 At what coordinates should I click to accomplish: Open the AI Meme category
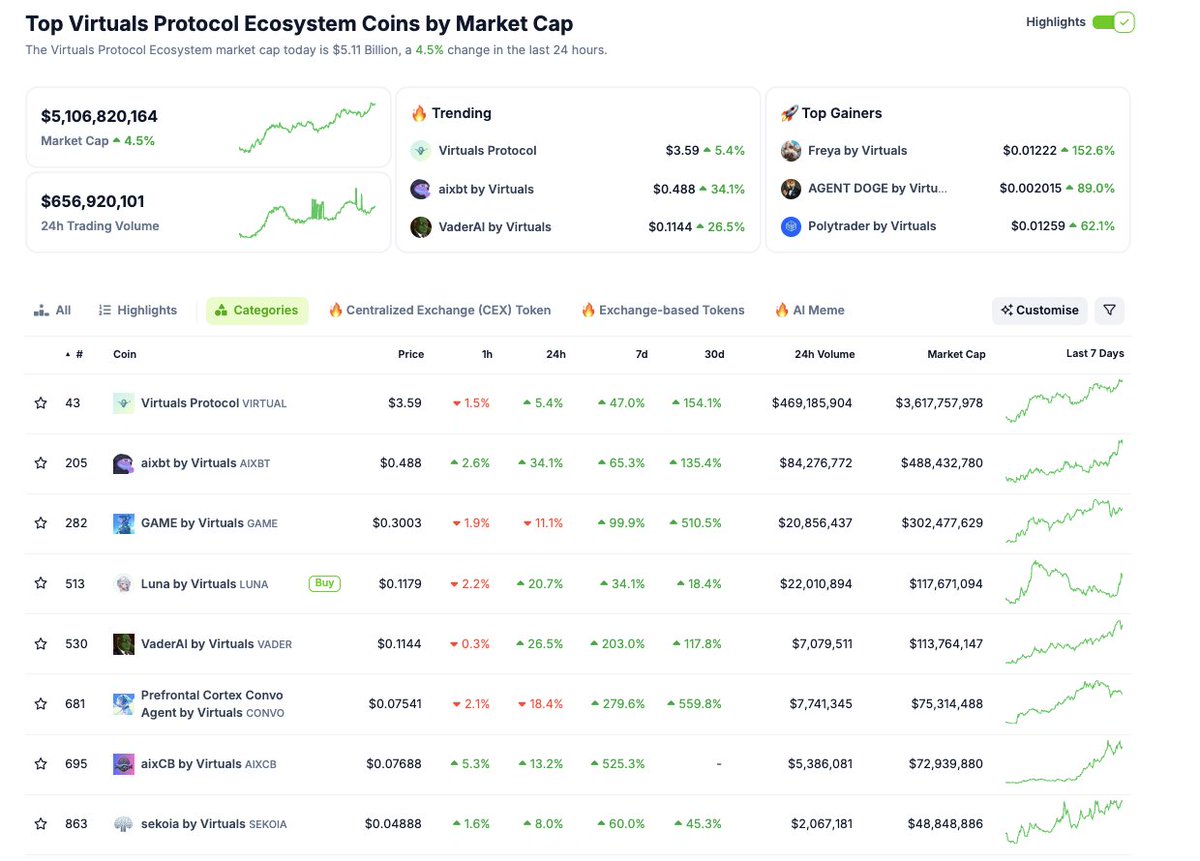(810, 310)
